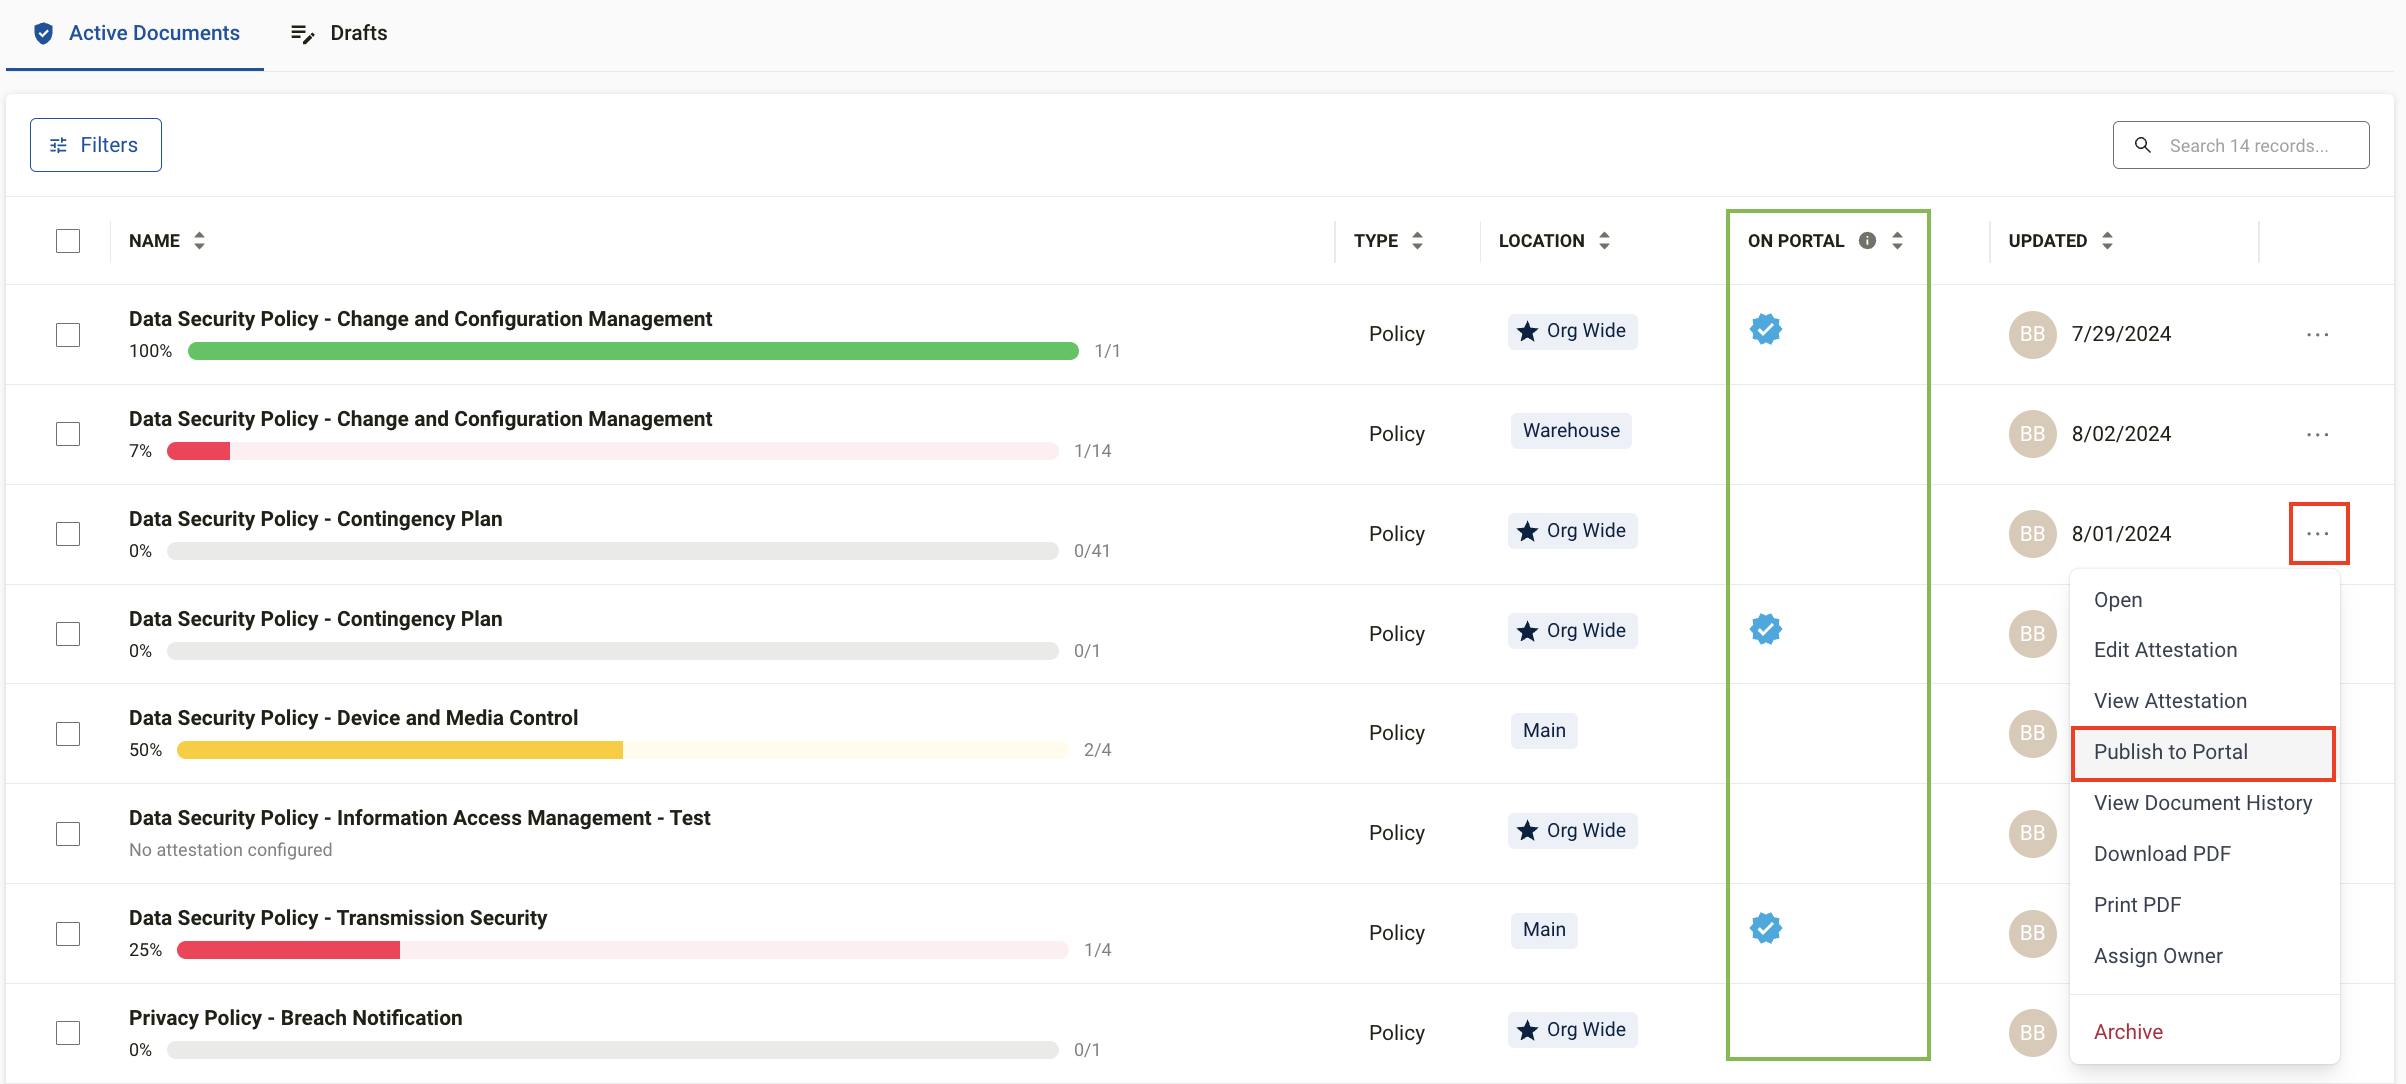The height and width of the screenshot is (1084, 2406).
Task: Click the portal badge on Transmission Security row
Action: (1765, 928)
